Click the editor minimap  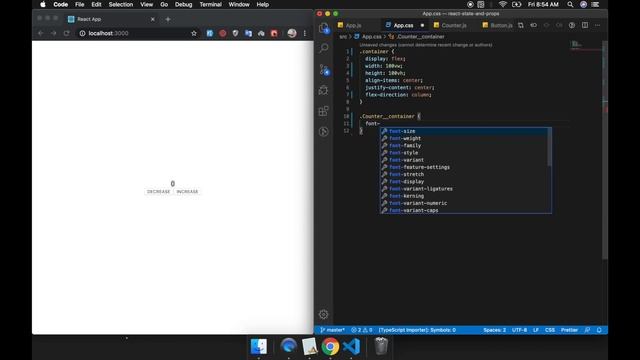point(586,46)
